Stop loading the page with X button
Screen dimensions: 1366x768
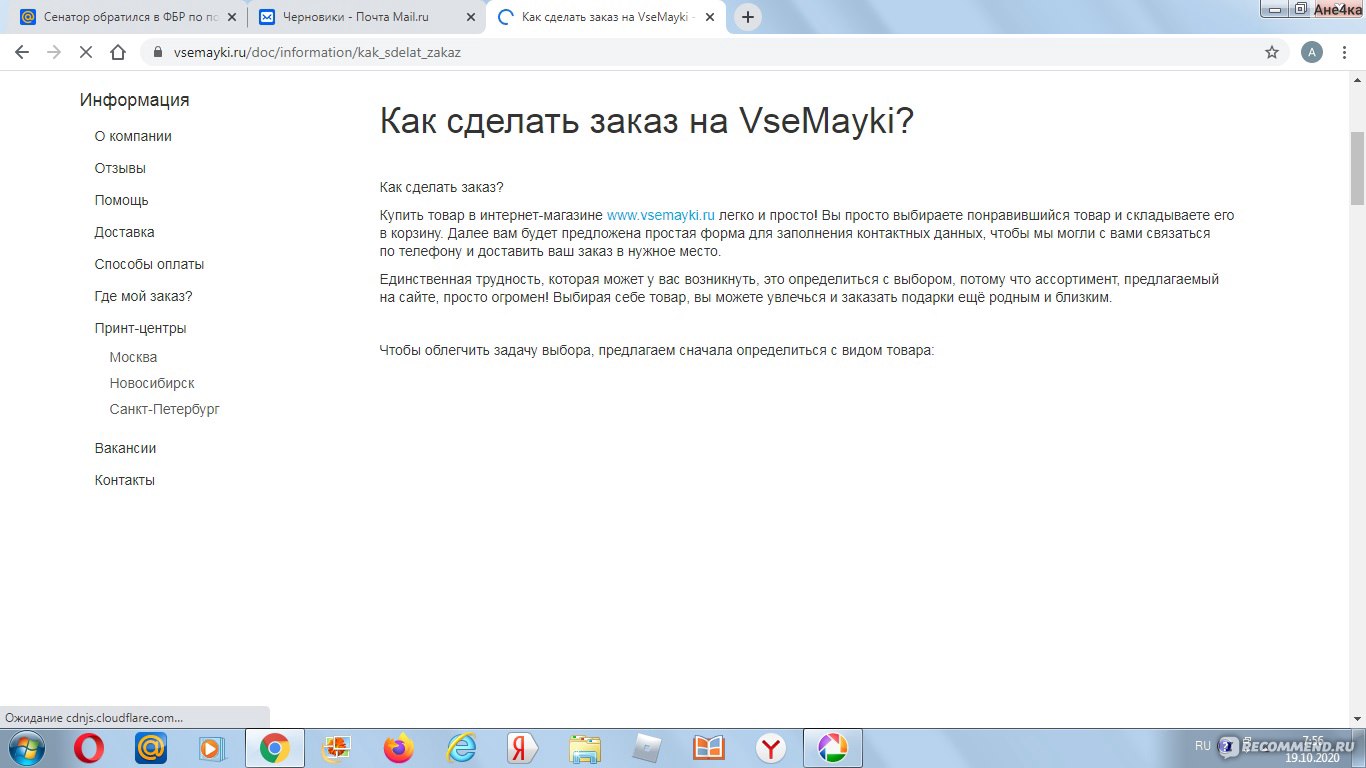coord(86,52)
